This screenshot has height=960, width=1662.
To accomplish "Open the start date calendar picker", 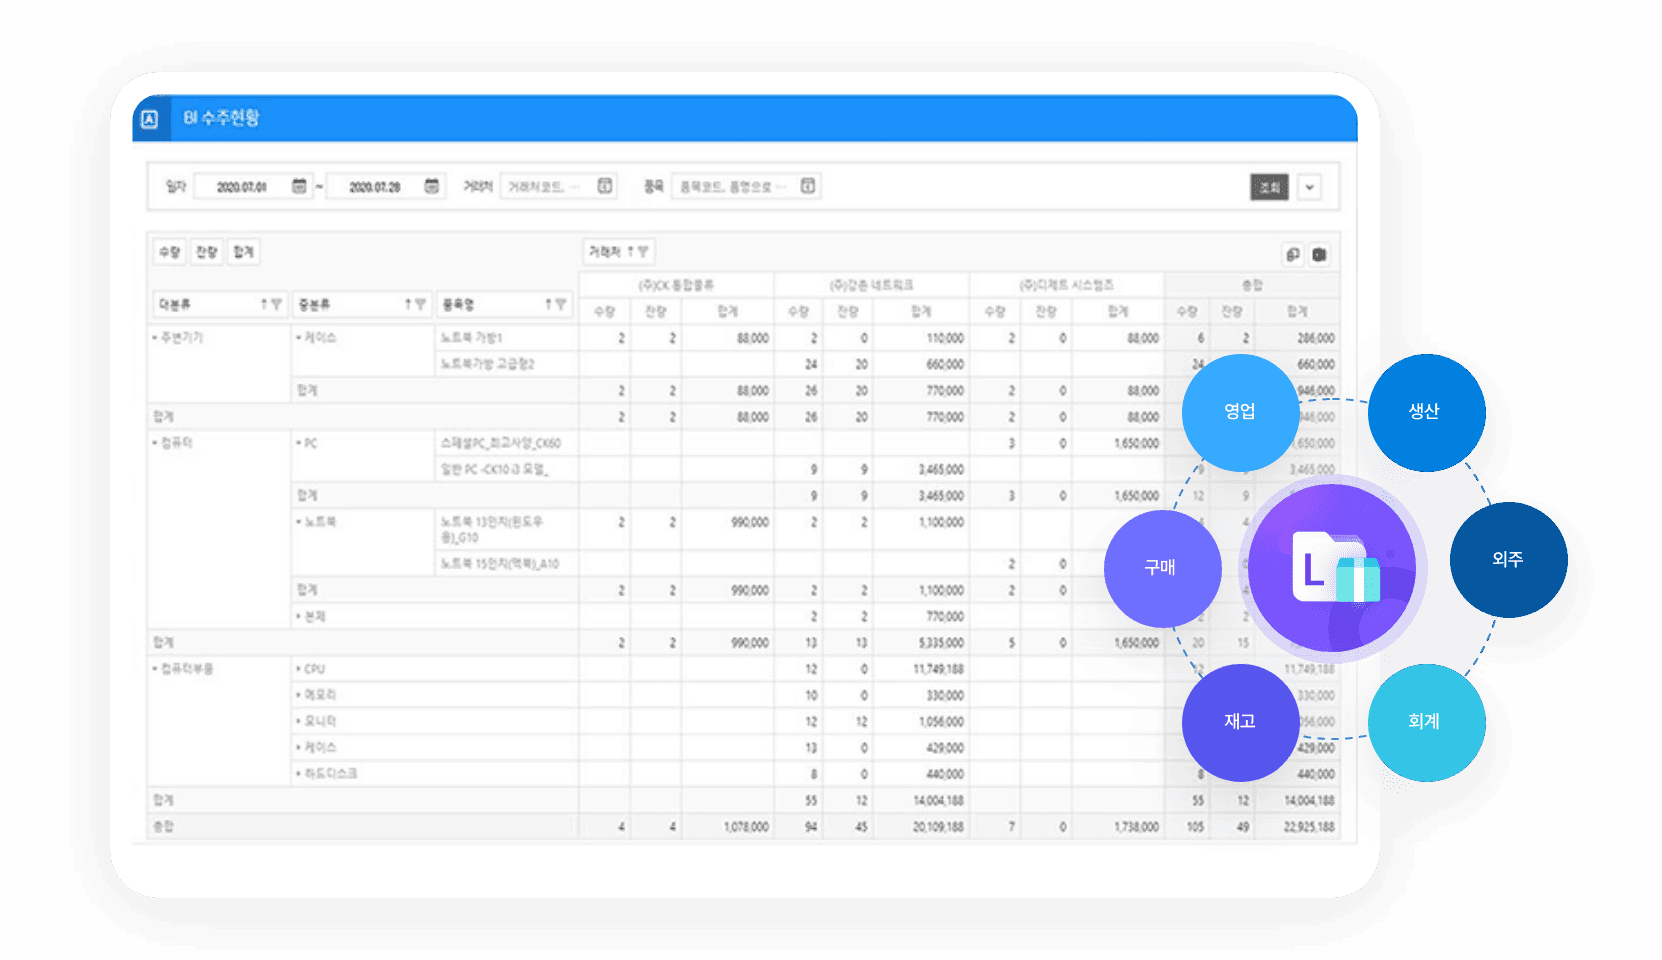I will [x=299, y=186].
